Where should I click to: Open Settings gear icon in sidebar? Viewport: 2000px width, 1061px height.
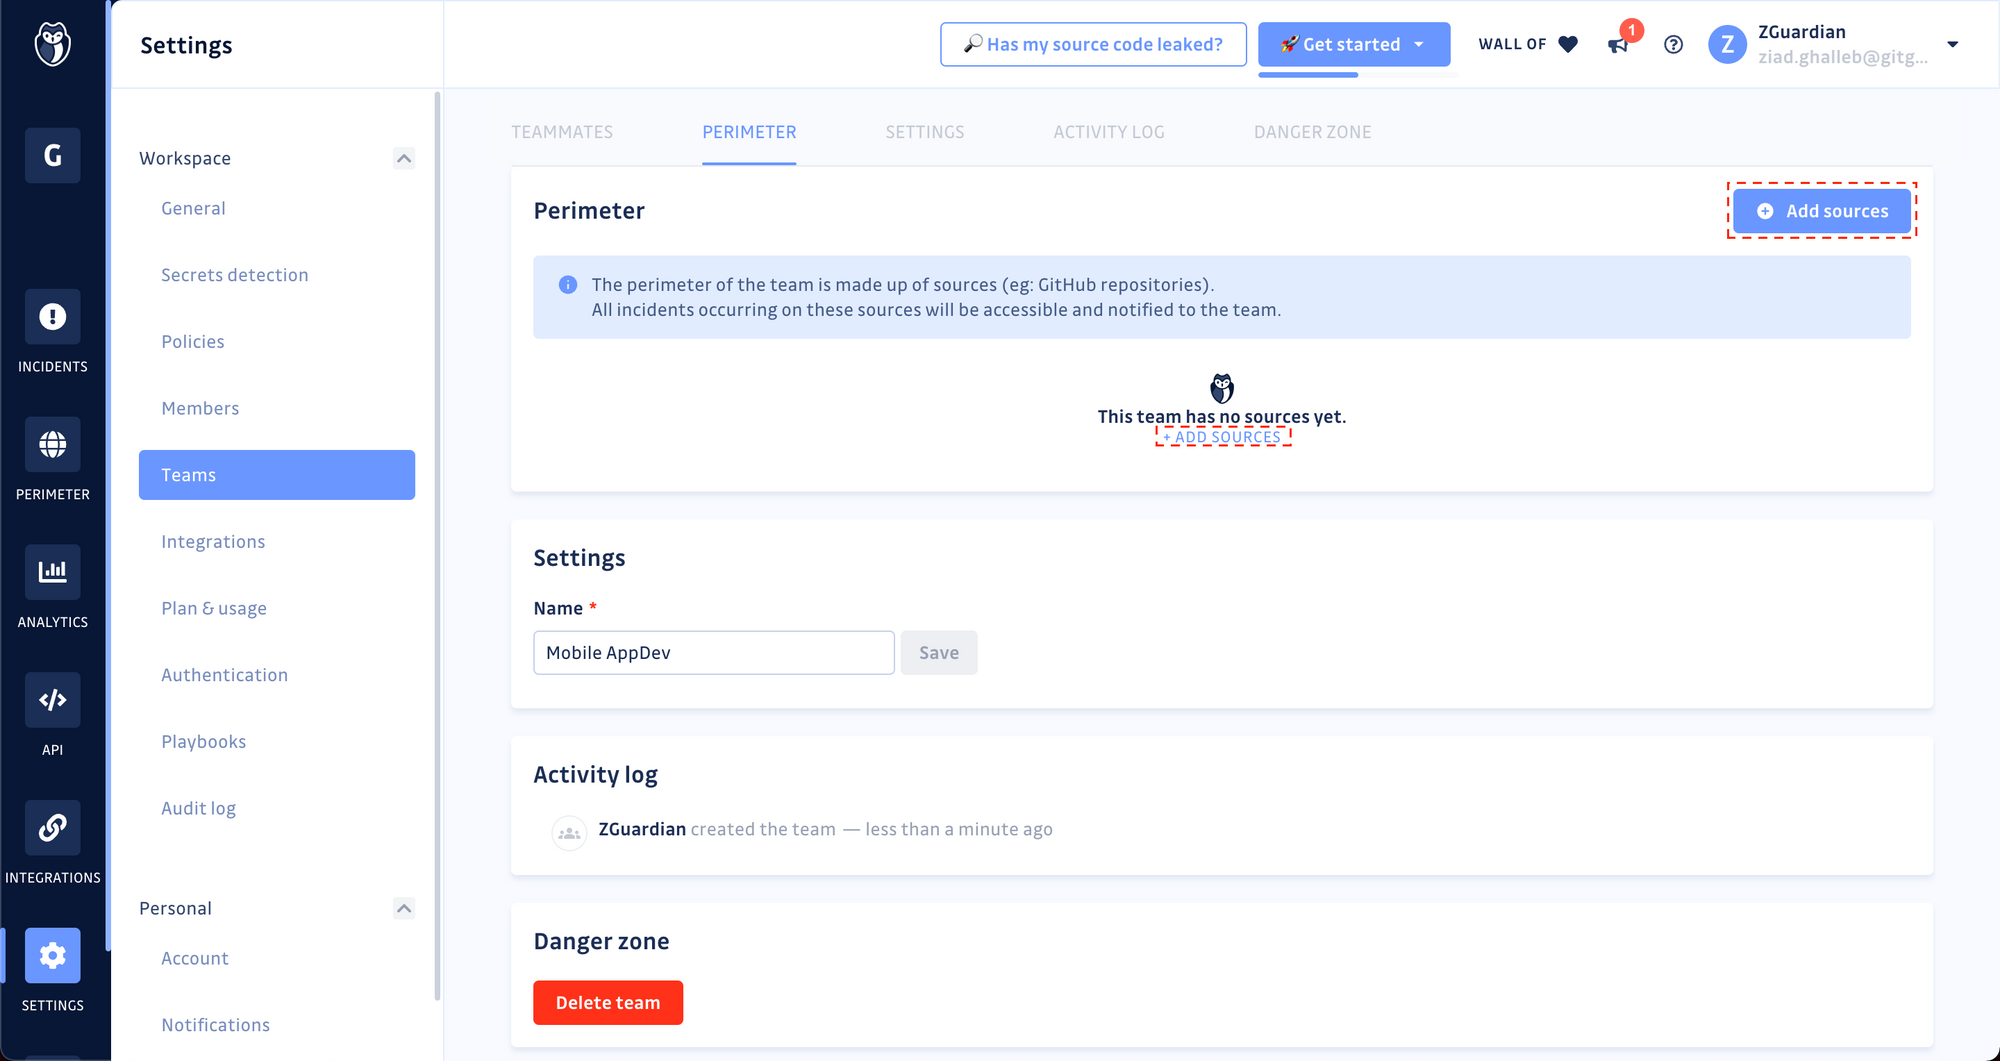coord(53,956)
